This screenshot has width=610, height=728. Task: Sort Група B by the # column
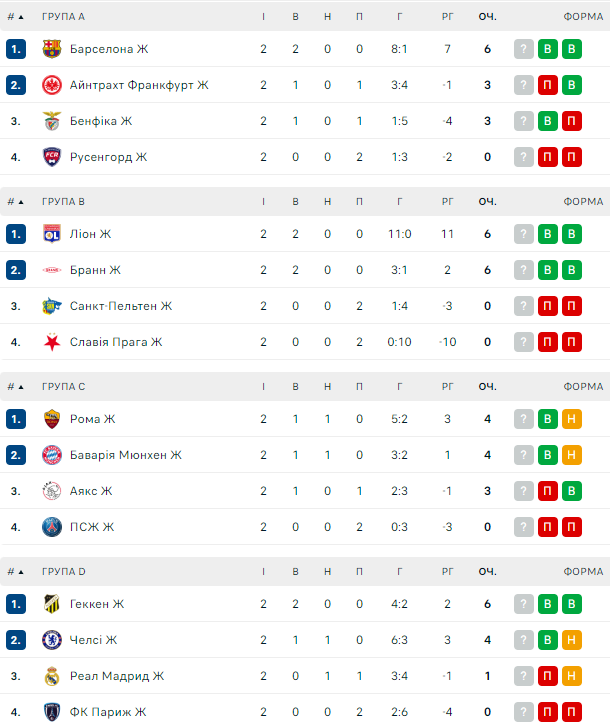[16, 201]
